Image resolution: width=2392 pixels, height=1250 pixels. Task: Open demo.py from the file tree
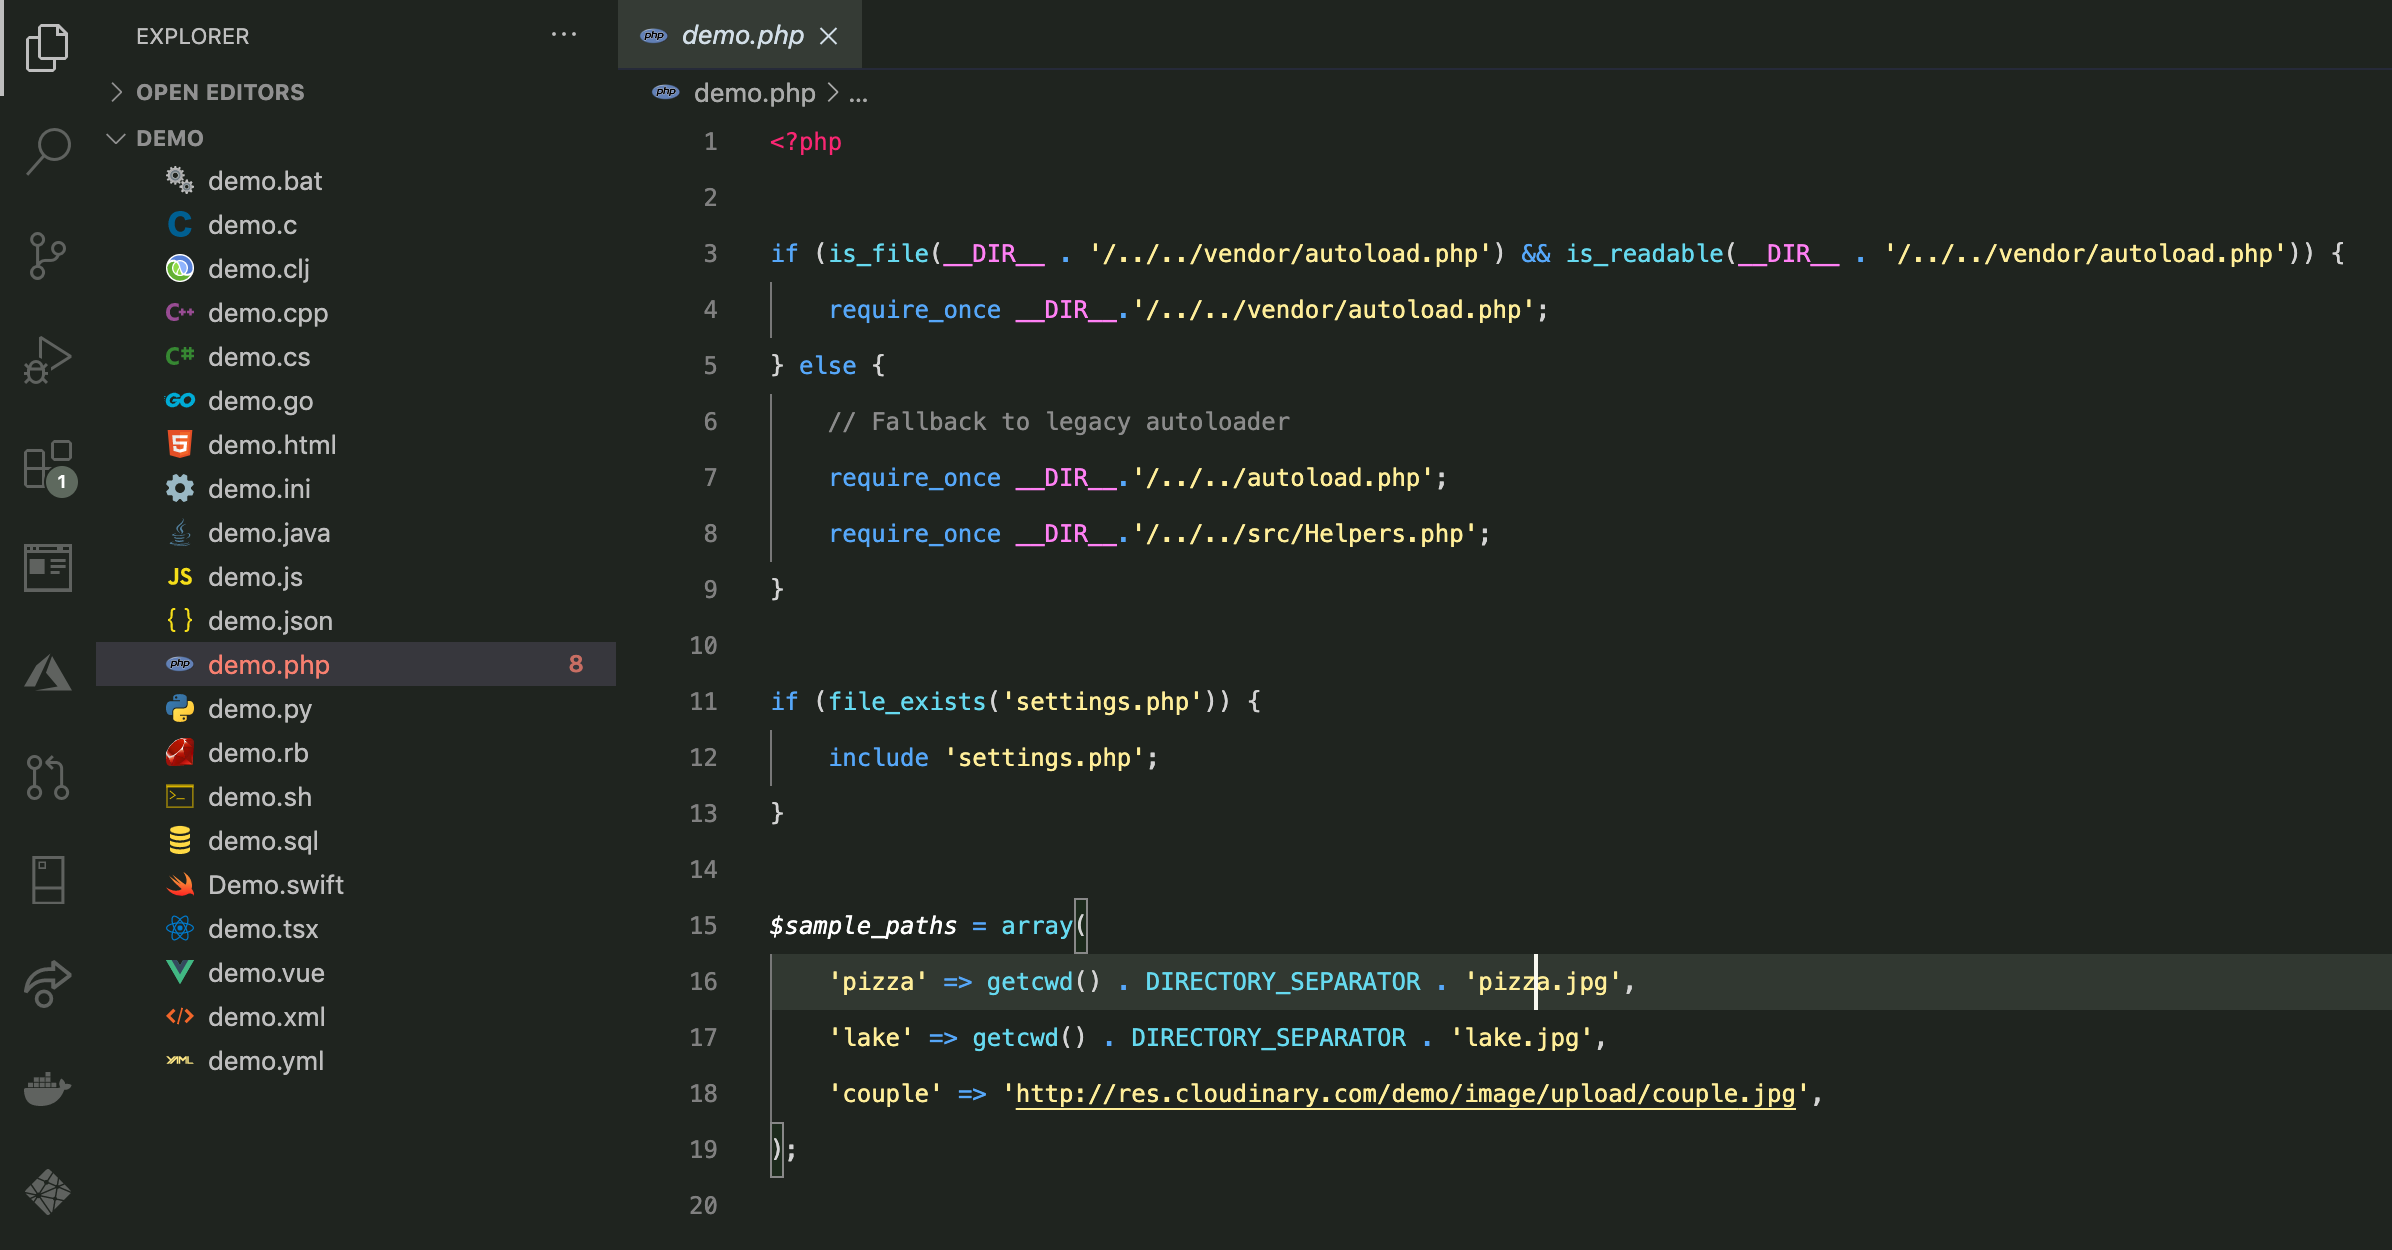coord(261,708)
